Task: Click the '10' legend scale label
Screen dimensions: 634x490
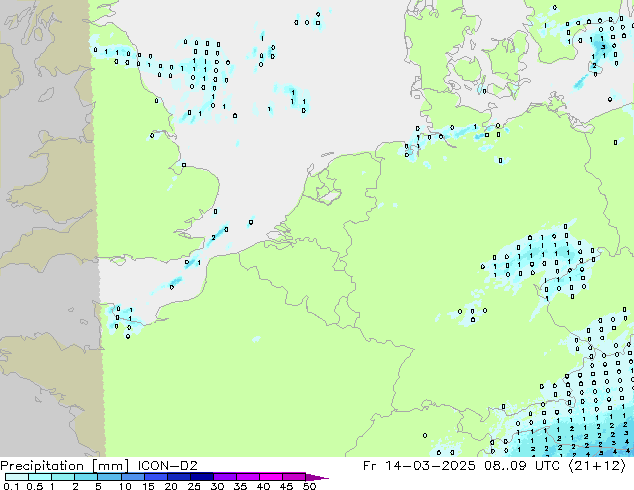Action: 125,486
